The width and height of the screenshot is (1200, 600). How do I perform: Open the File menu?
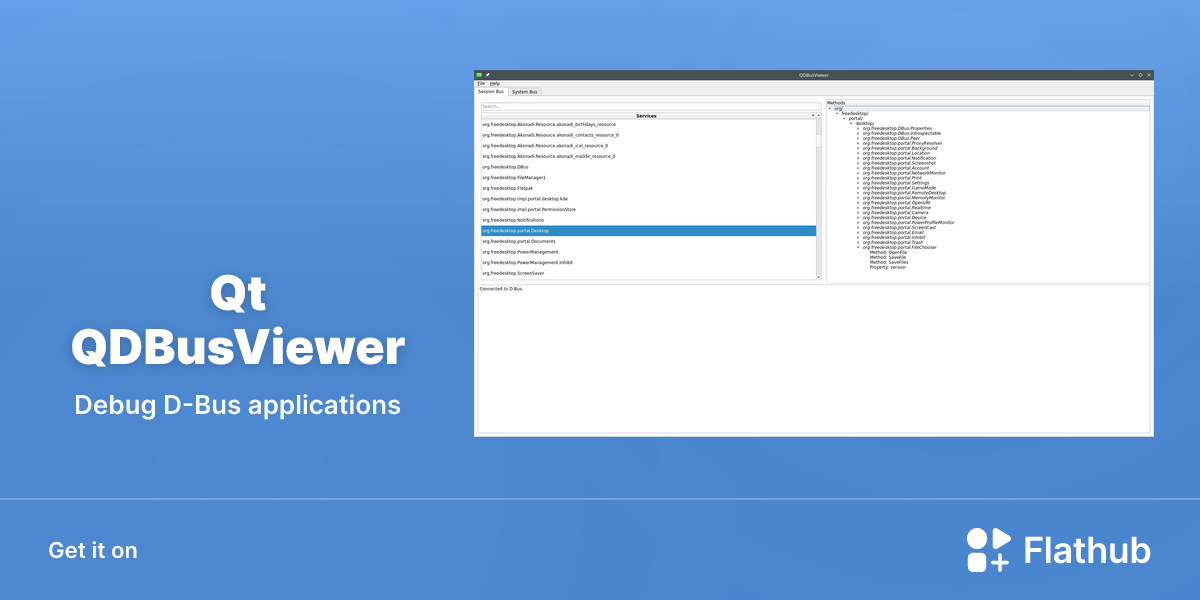[481, 83]
